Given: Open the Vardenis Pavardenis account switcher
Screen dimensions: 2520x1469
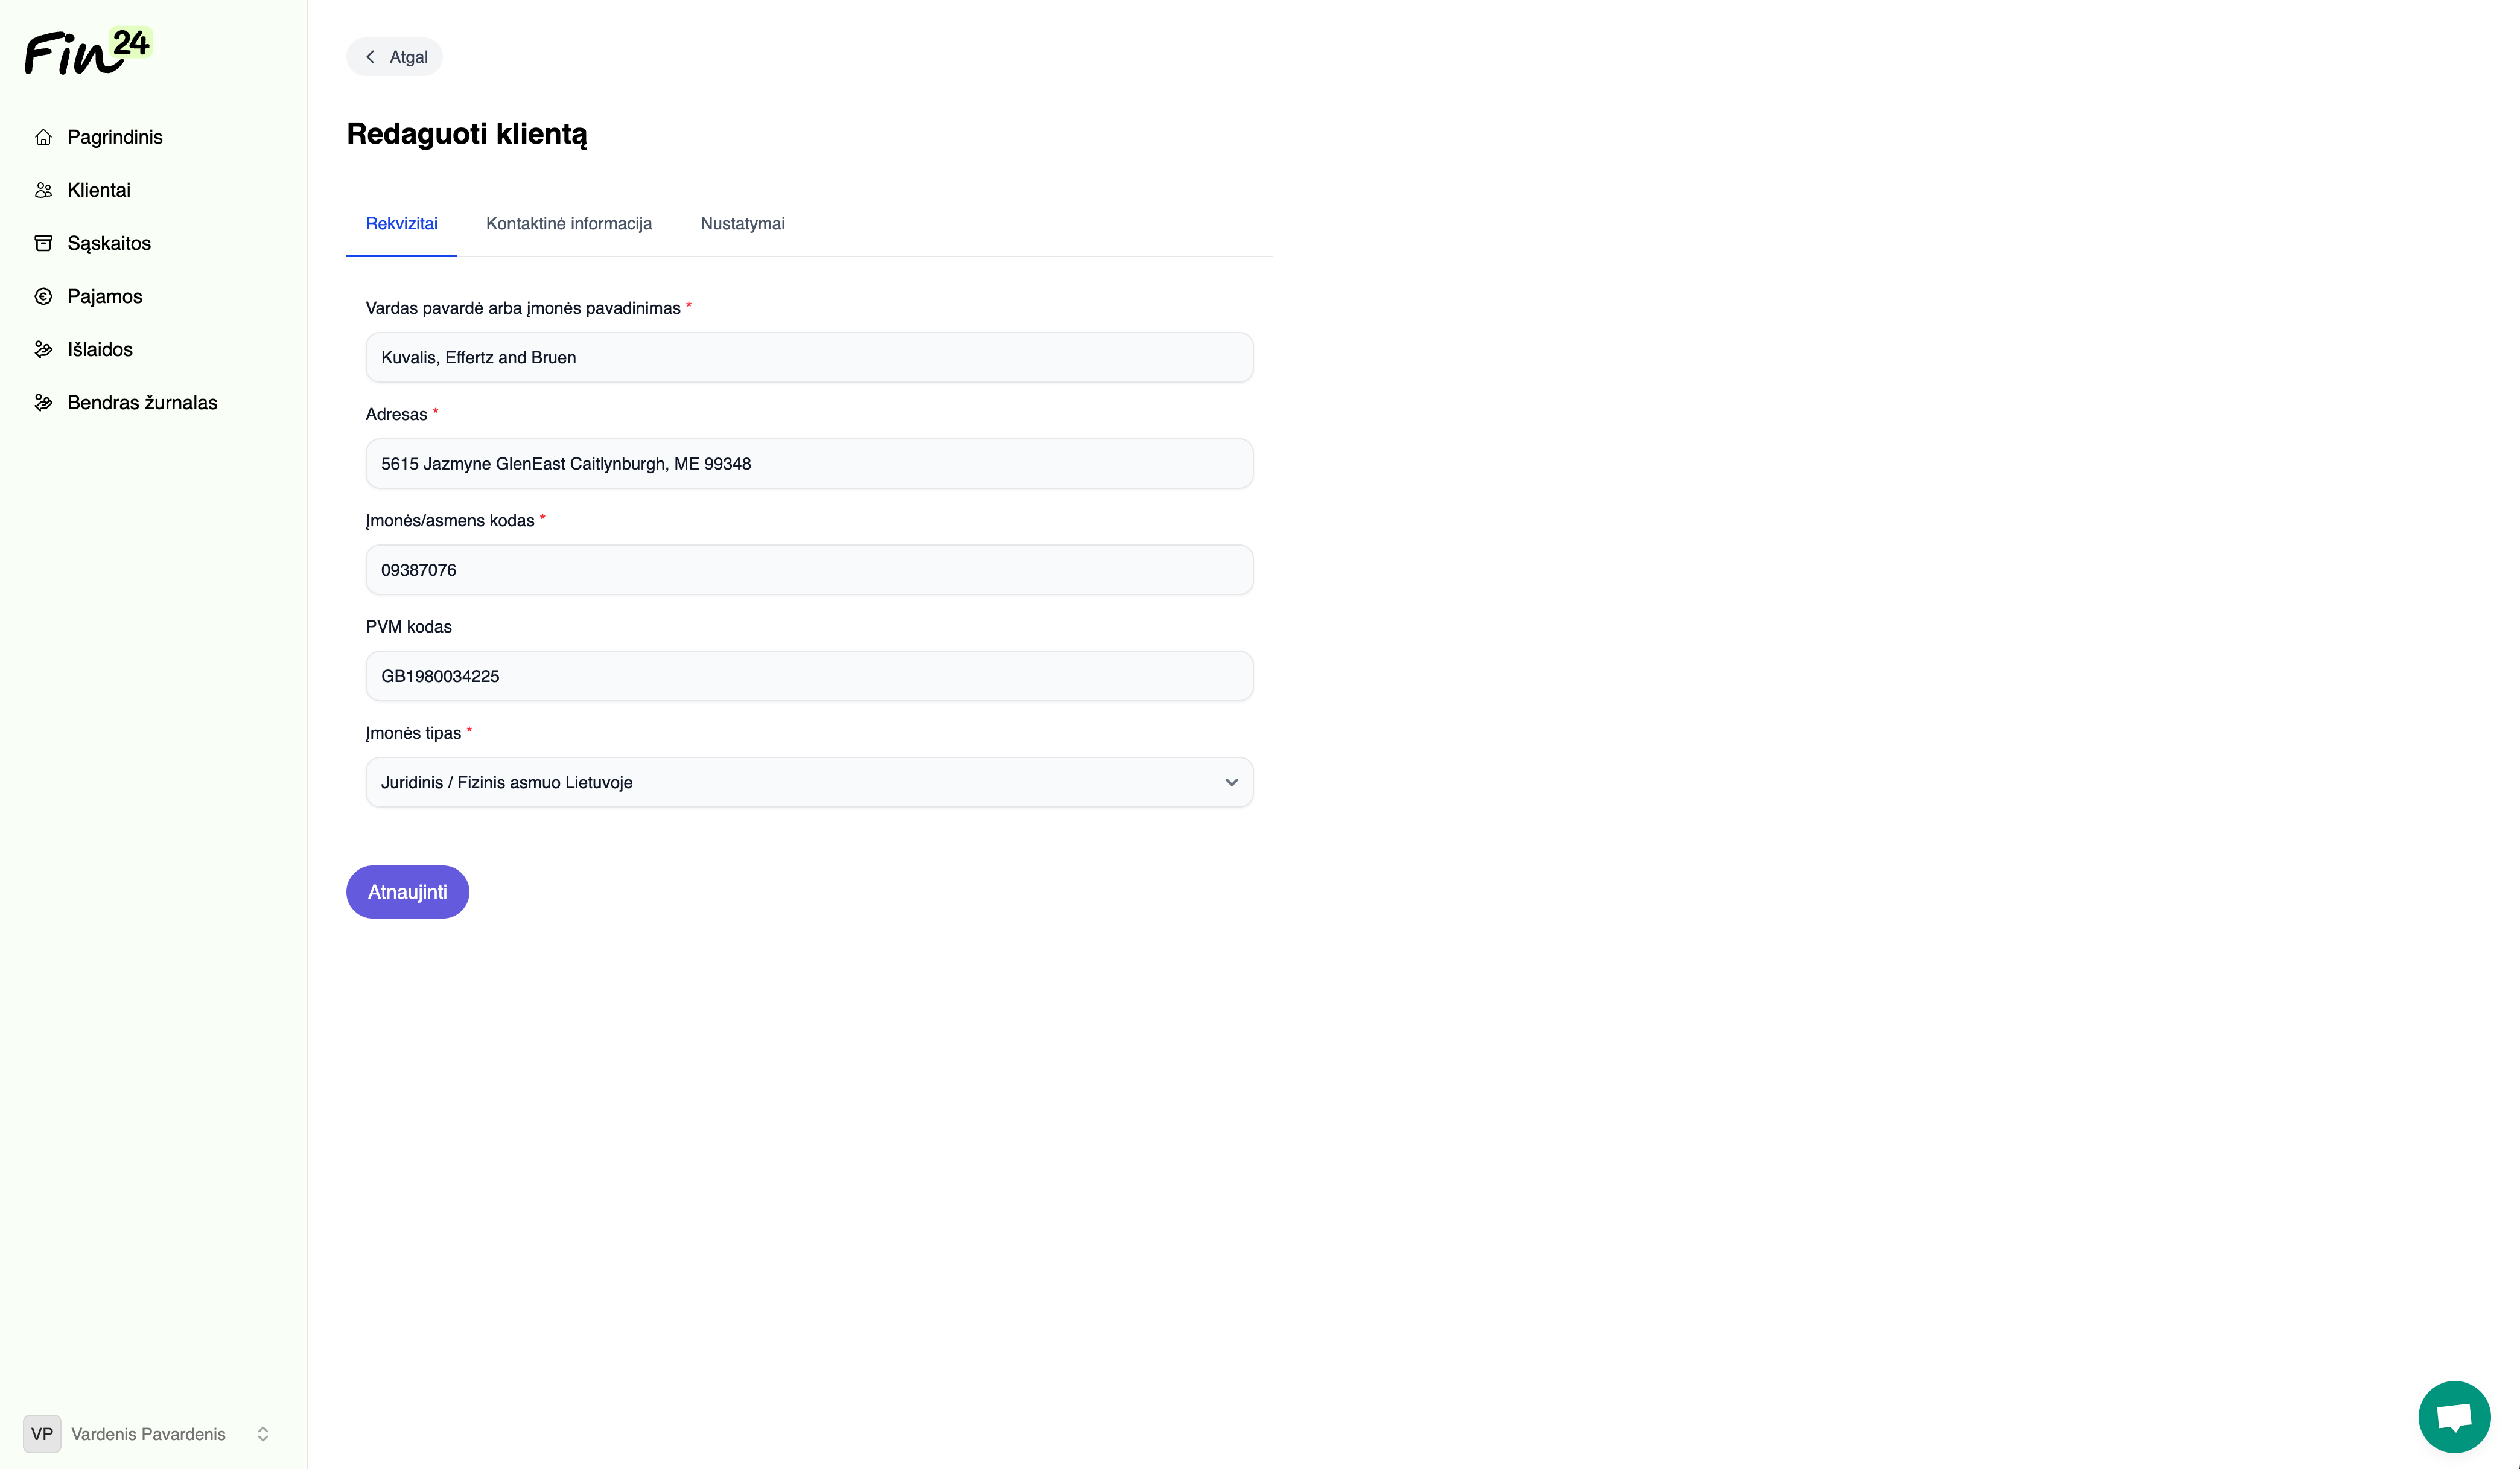Looking at the screenshot, I should [263, 1433].
